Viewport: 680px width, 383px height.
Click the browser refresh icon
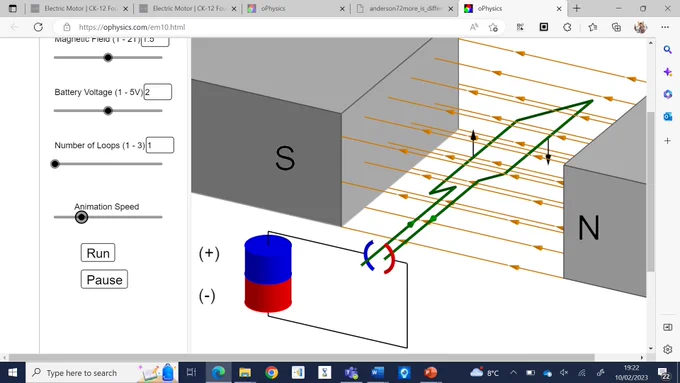38,27
